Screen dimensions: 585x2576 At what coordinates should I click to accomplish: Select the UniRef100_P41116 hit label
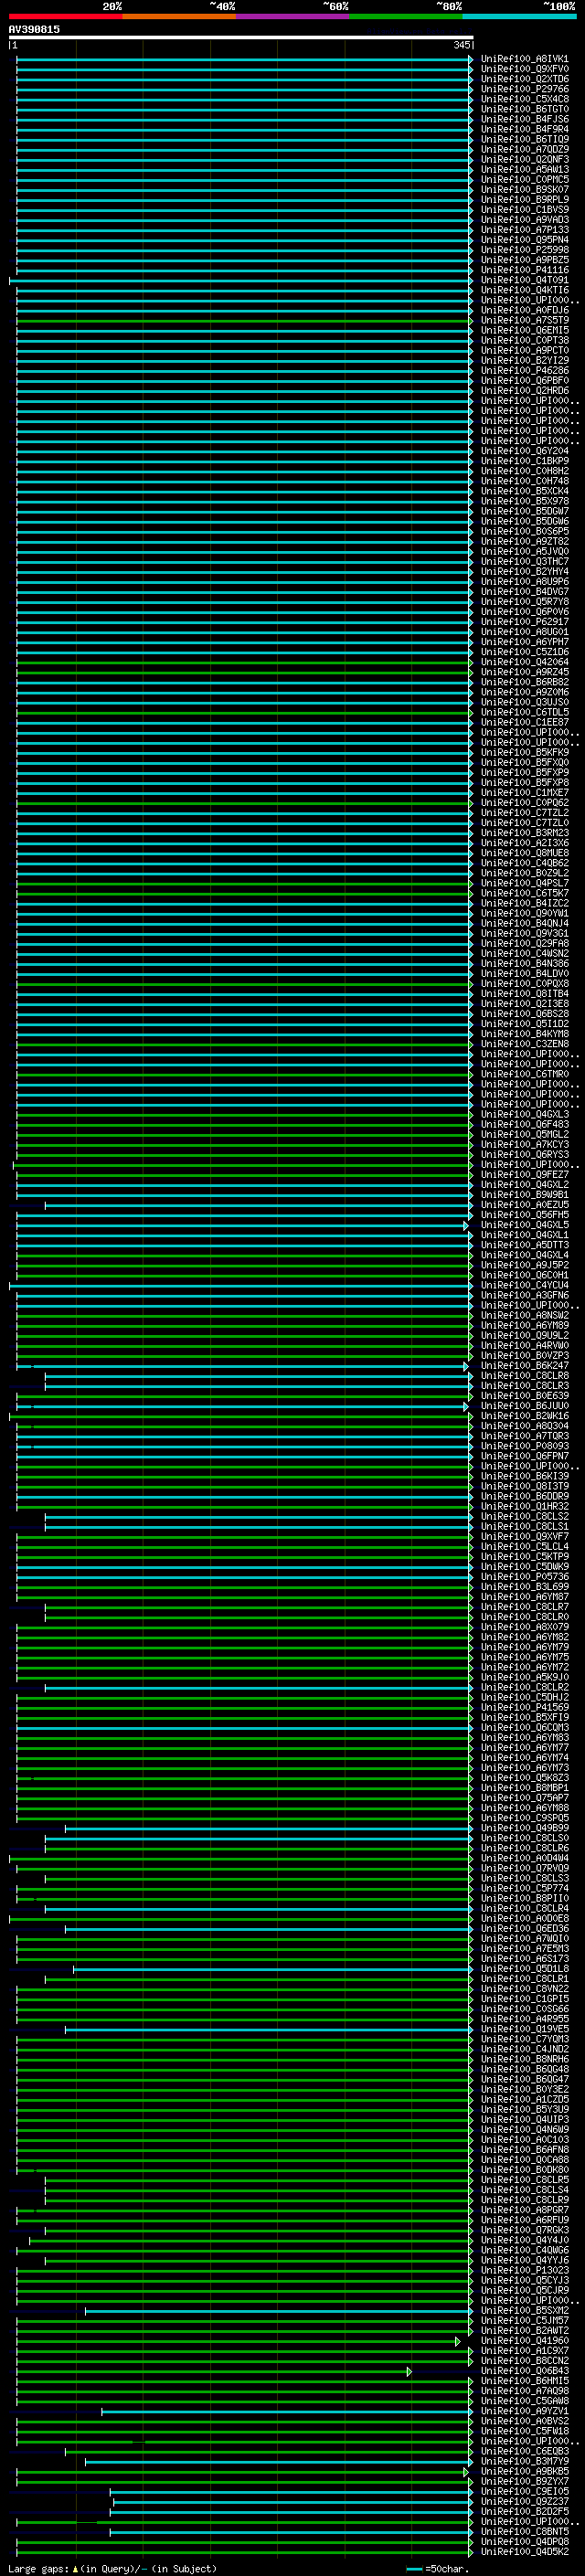pyautogui.click(x=524, y=270)
